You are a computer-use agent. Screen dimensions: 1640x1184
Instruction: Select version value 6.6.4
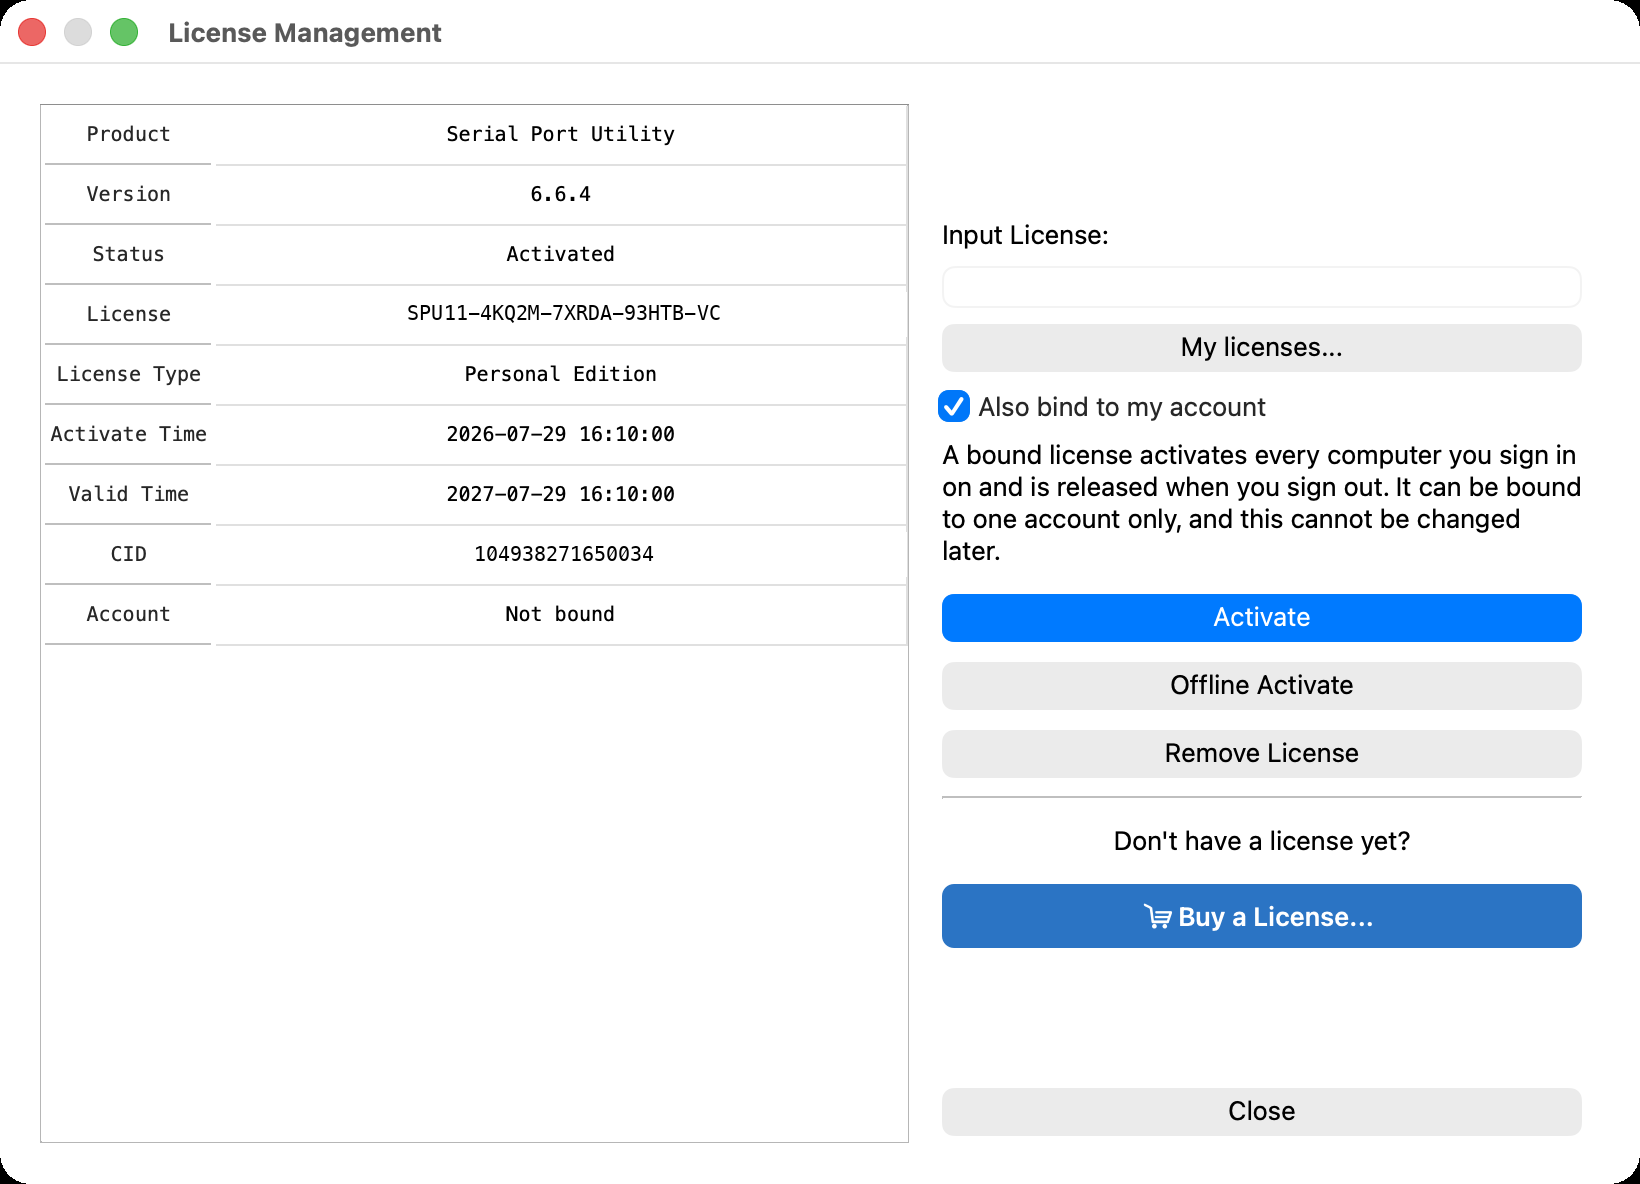[560, 194]
